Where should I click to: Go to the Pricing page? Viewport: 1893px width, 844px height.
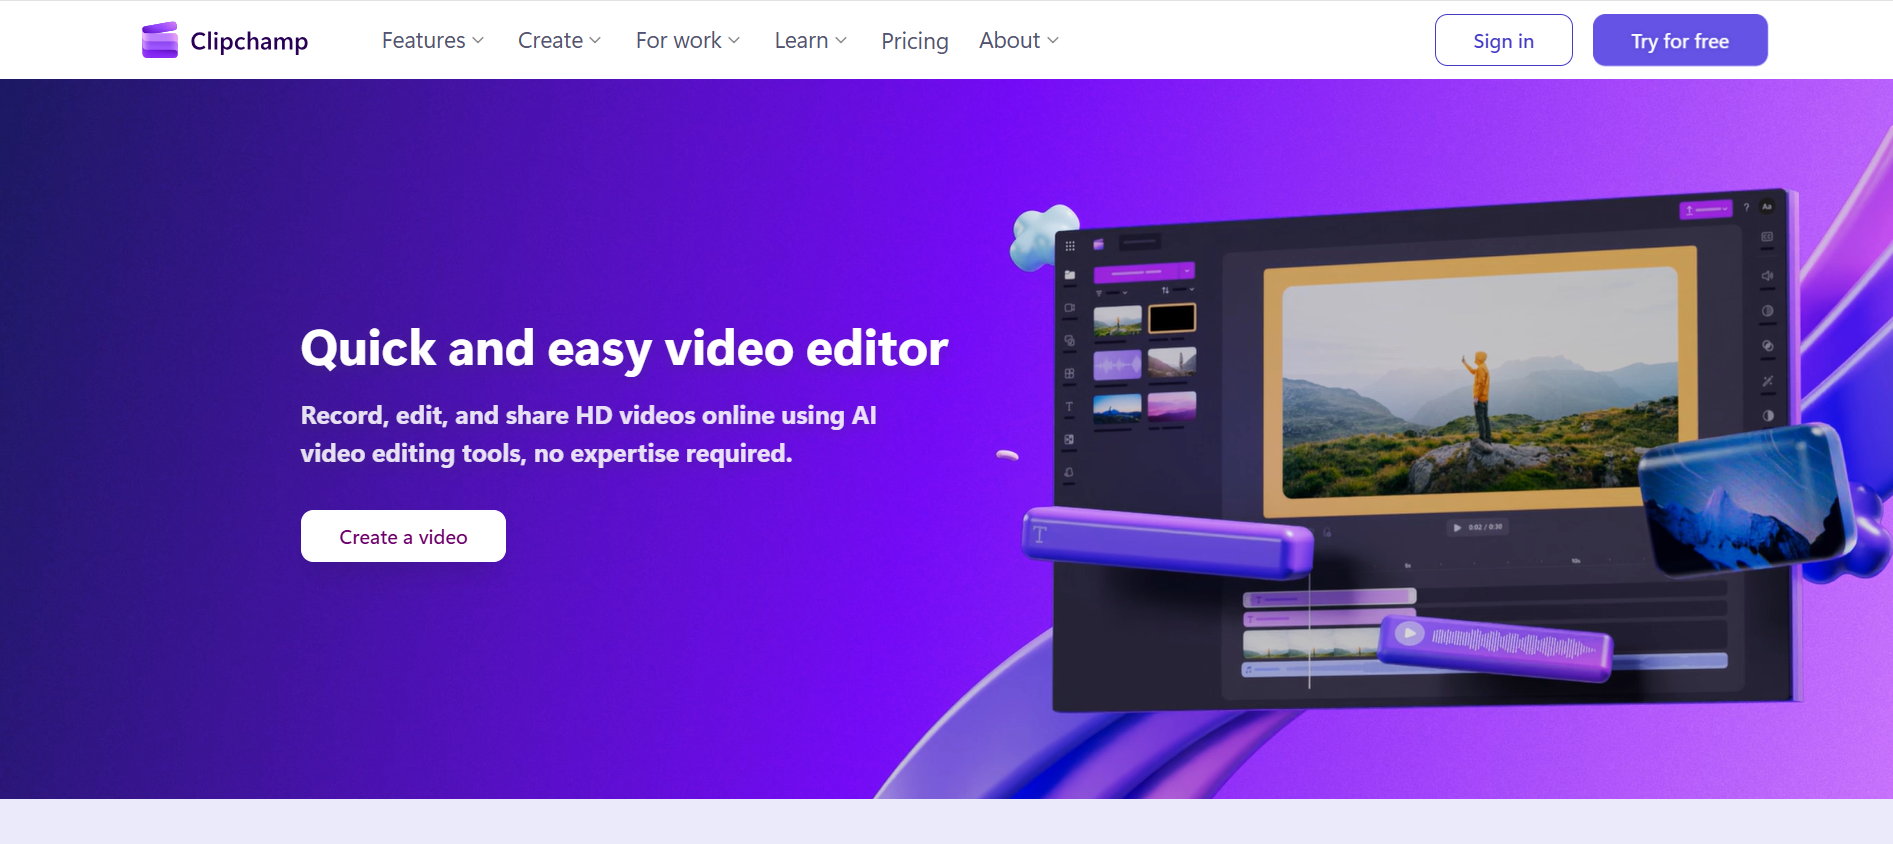[x=914, y=41]
